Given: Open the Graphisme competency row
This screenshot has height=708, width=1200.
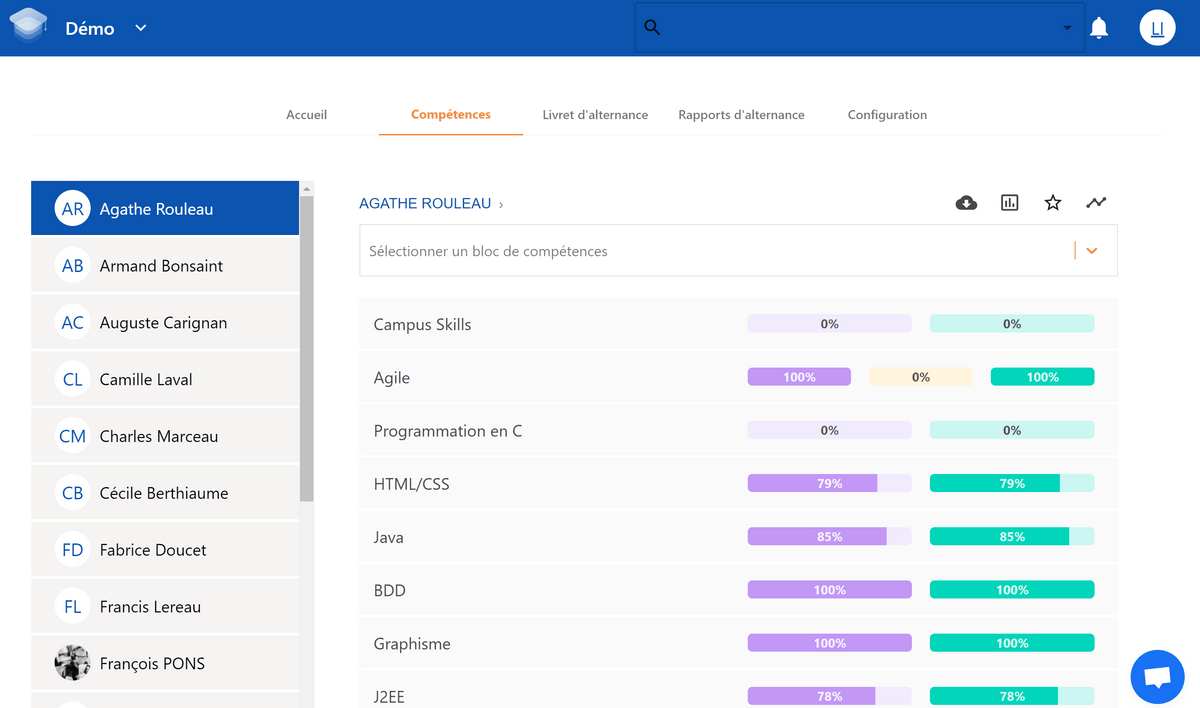Looking at the screenshot, I should coord(738,643).
